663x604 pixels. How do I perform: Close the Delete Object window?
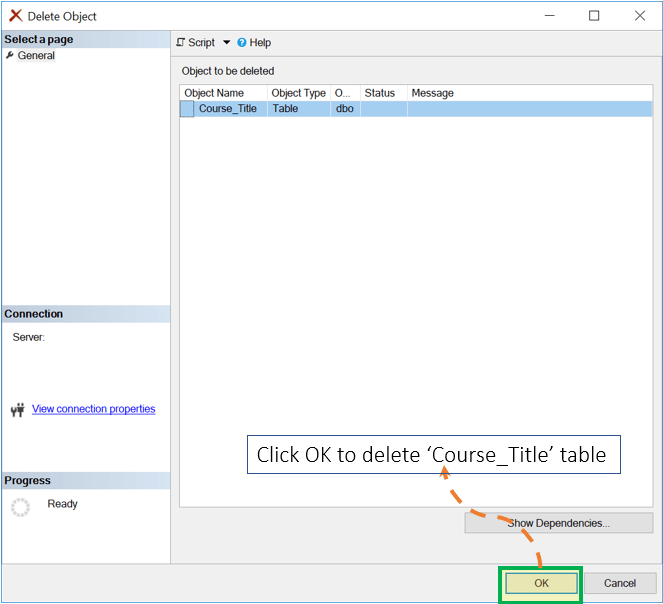tap(639, 16)
